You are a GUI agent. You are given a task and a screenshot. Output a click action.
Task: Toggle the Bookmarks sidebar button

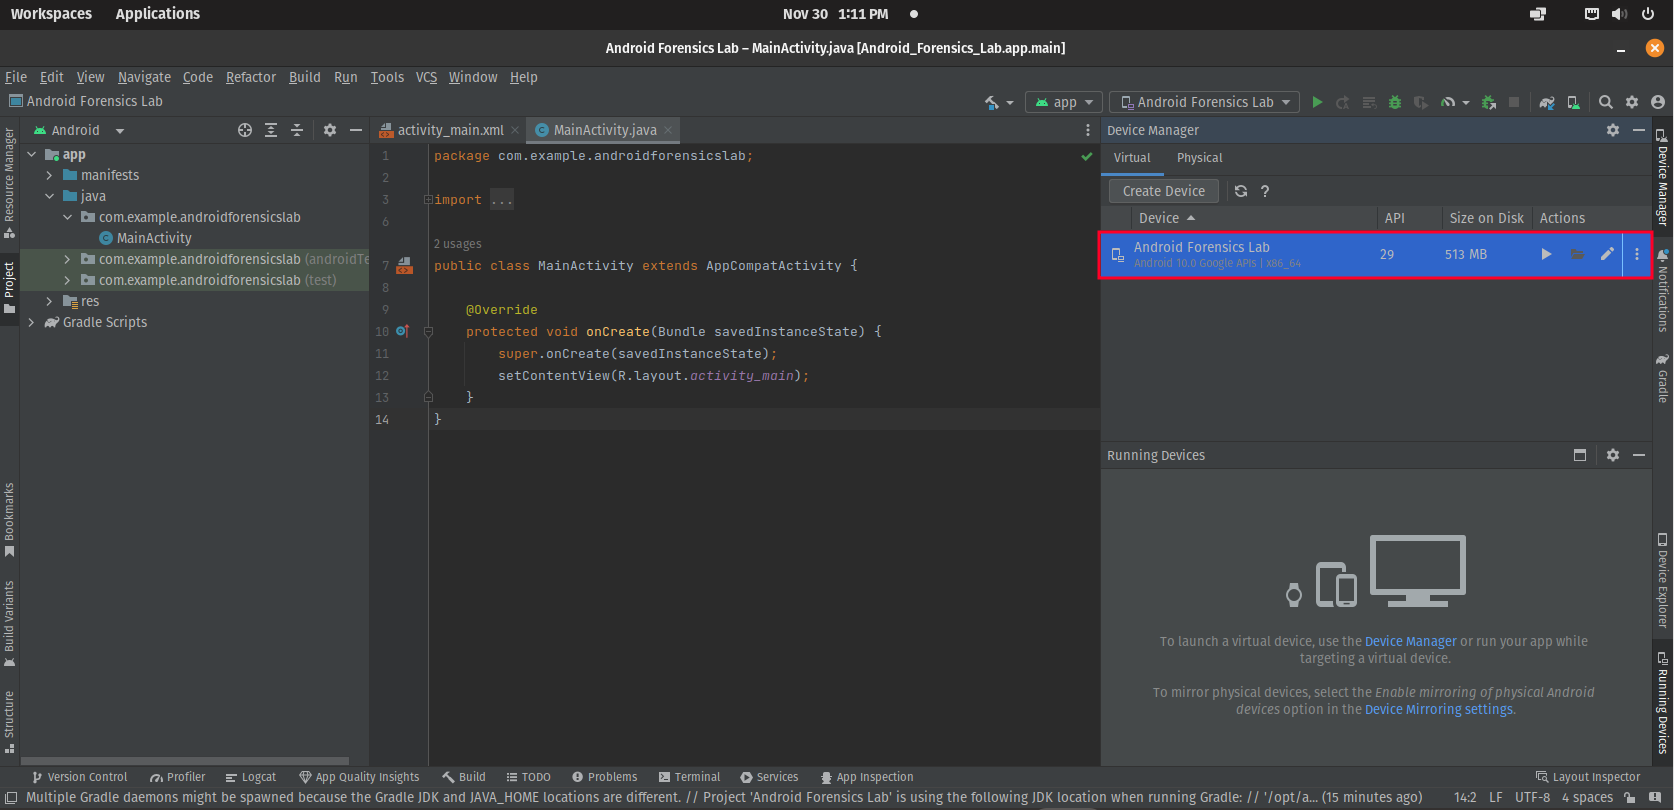pos(10,520)
